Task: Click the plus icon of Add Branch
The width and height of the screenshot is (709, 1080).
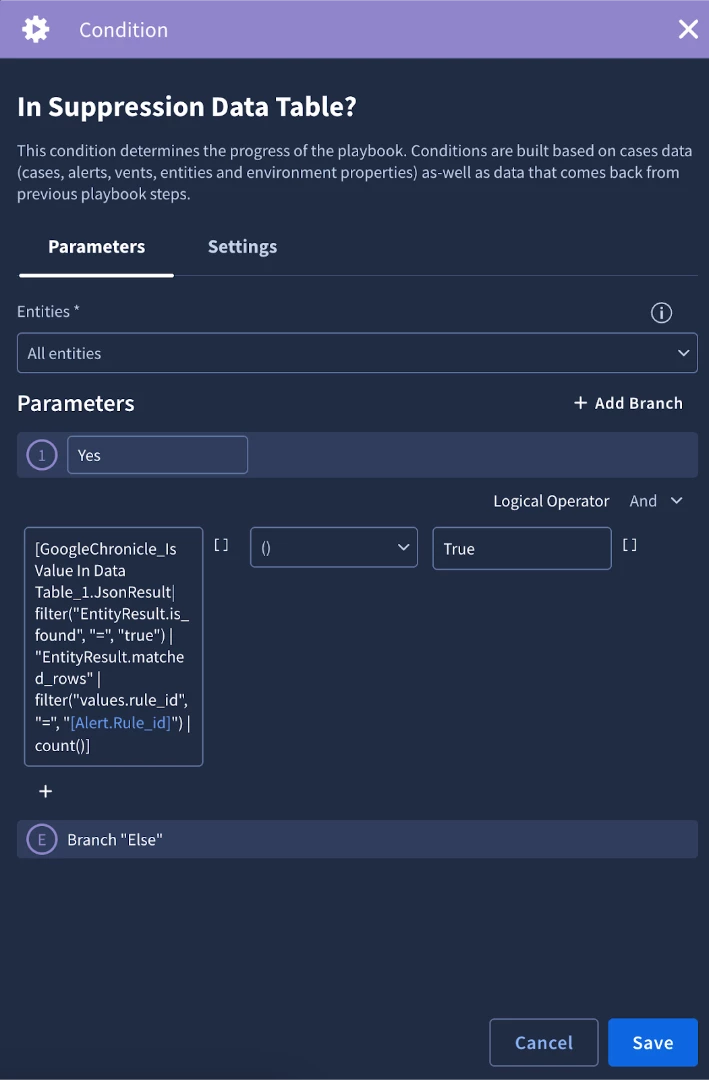Action: tap(580, 403)
